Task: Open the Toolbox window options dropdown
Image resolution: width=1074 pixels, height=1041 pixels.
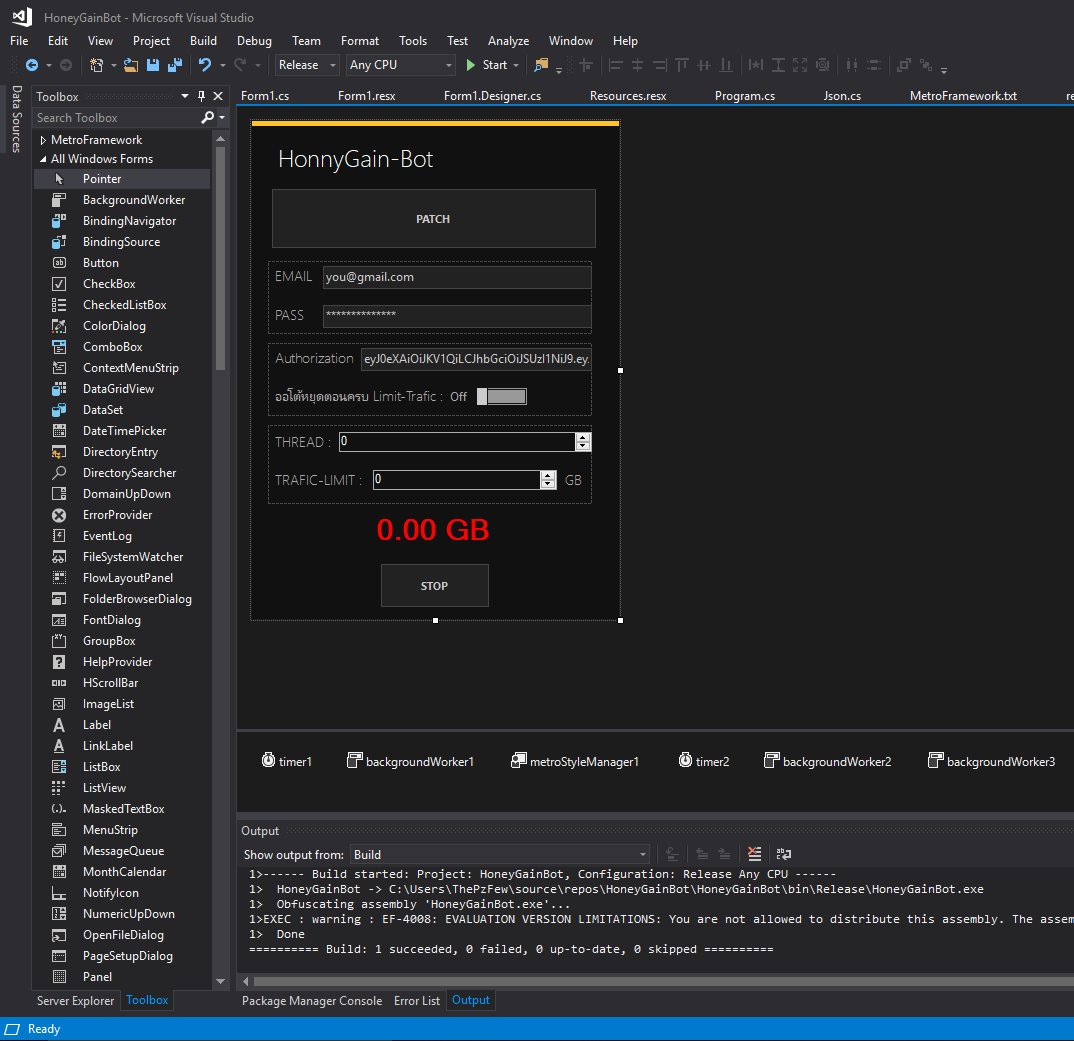Action: pyautogui.click(x=185, y=97)
